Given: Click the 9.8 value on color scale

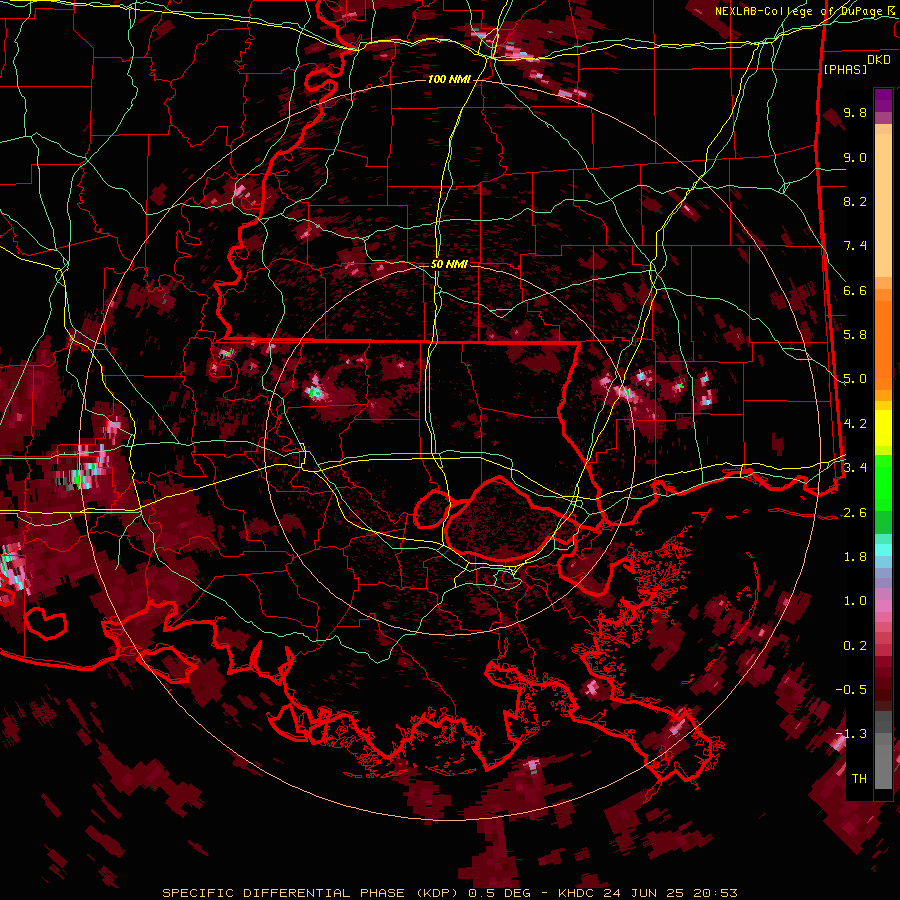Looking at the screenshot, I should [x=855, y=112].
